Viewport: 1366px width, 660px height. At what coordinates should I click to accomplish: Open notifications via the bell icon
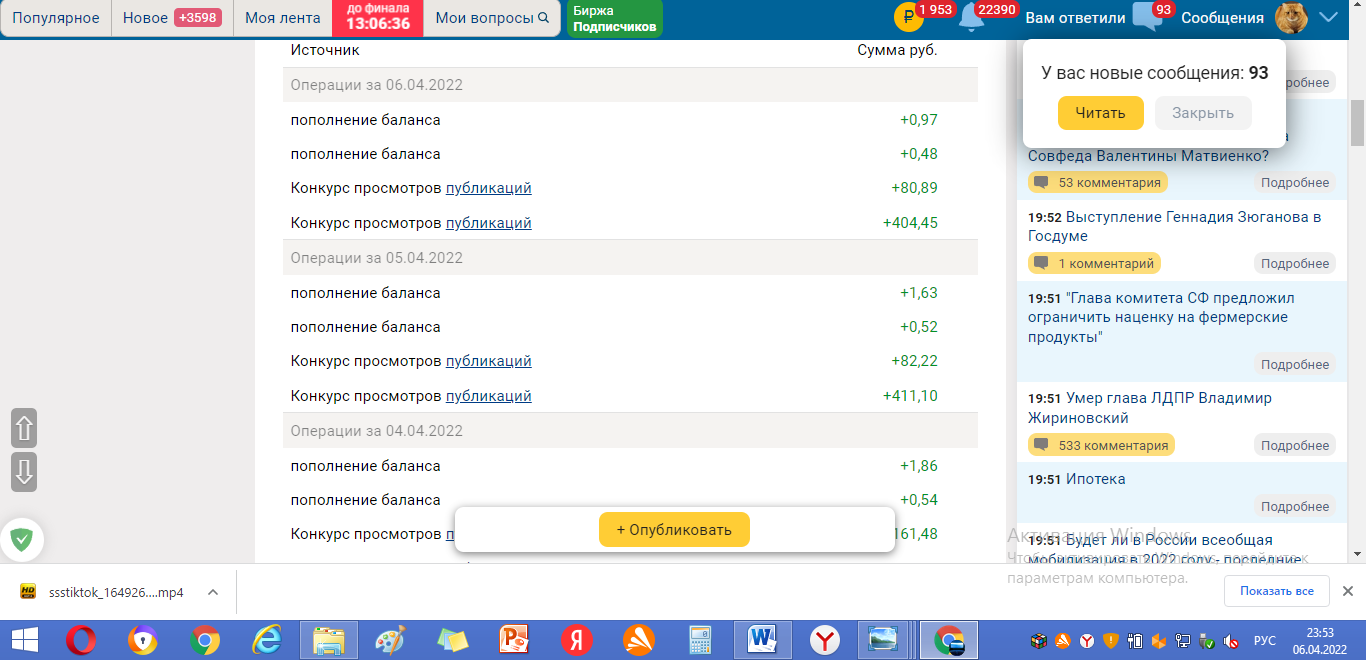pos(969,17)
